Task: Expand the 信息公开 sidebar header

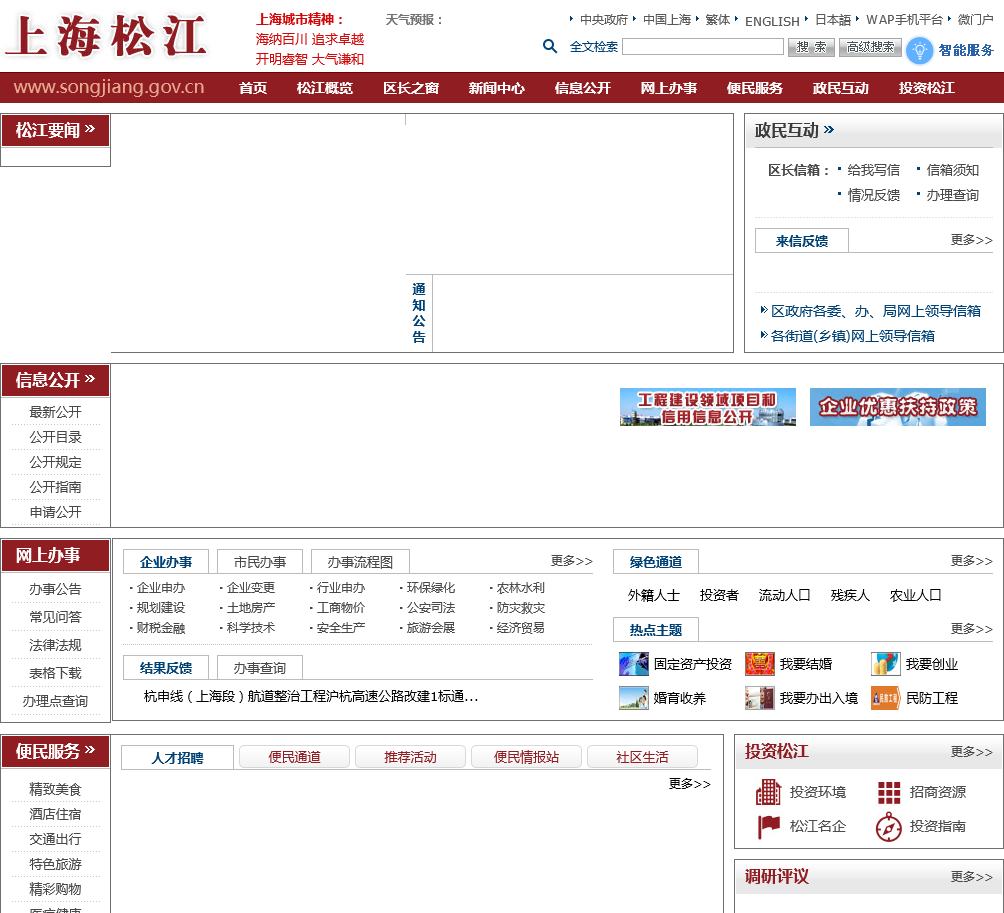Action: pyautogui.click(x=56, y=380)
